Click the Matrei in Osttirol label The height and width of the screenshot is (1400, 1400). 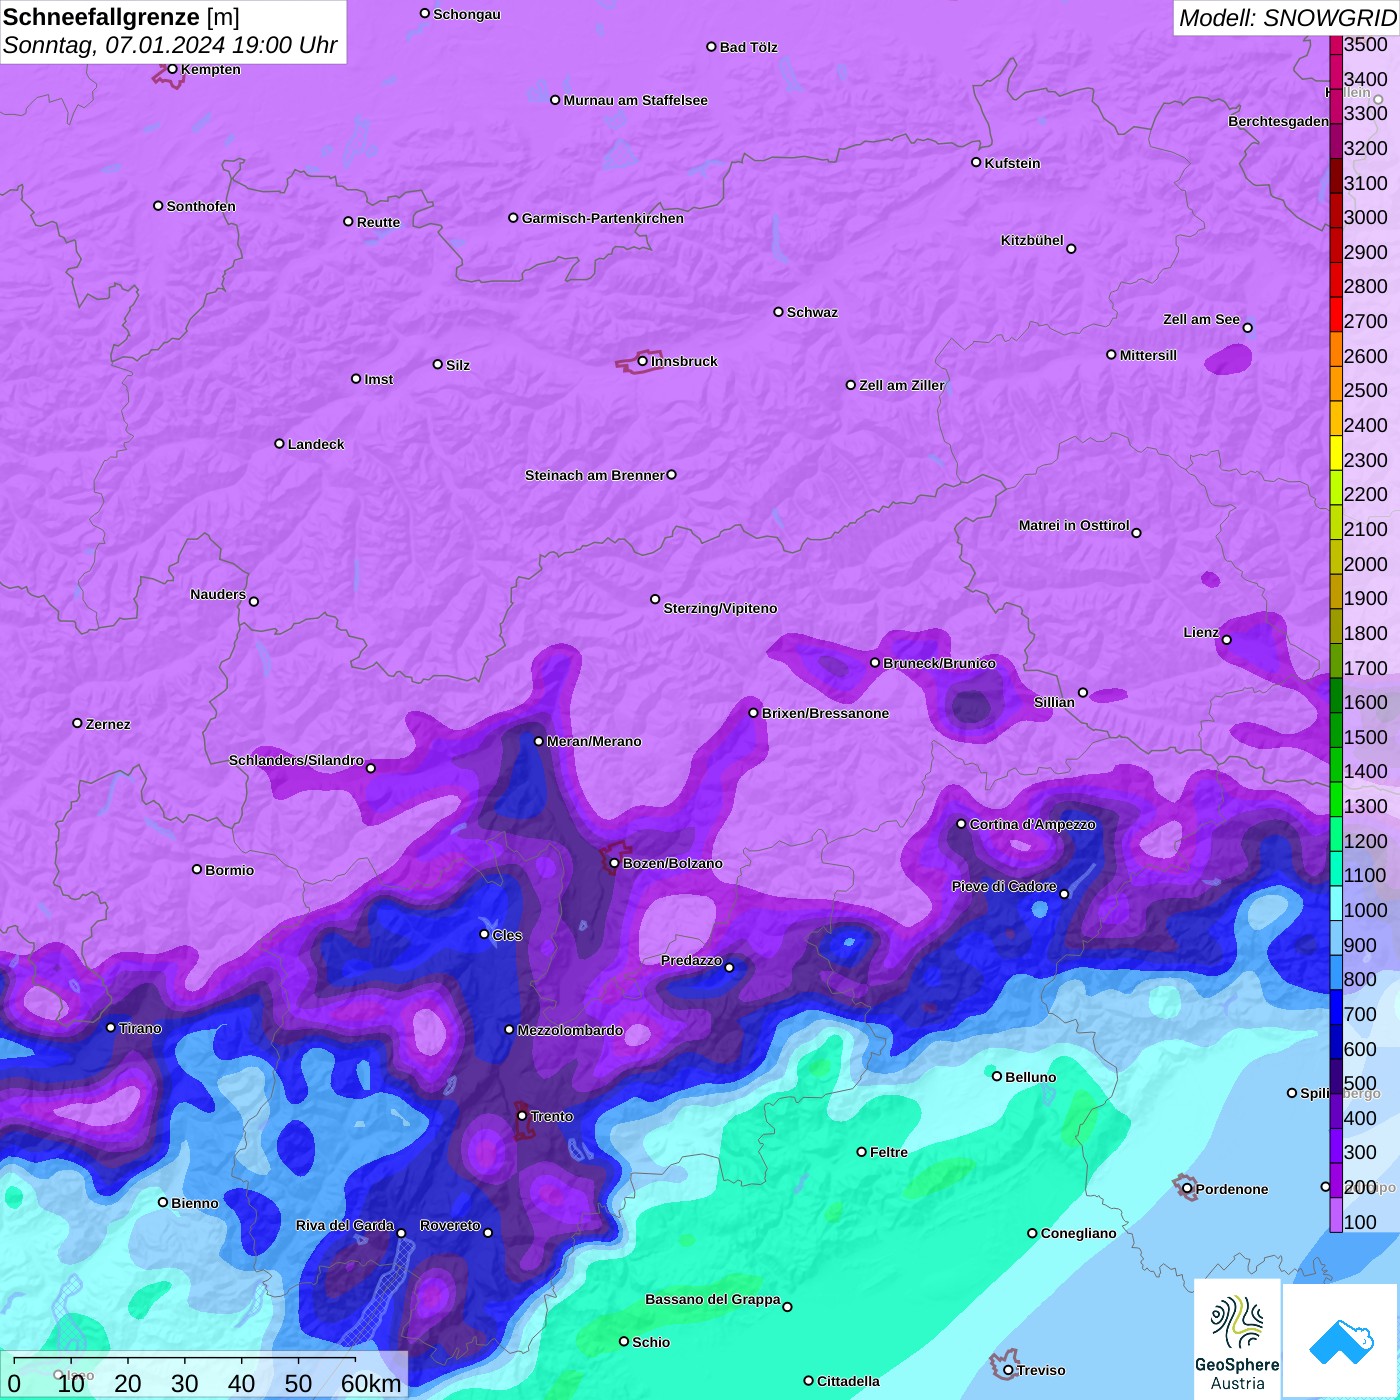(1074, 525)
